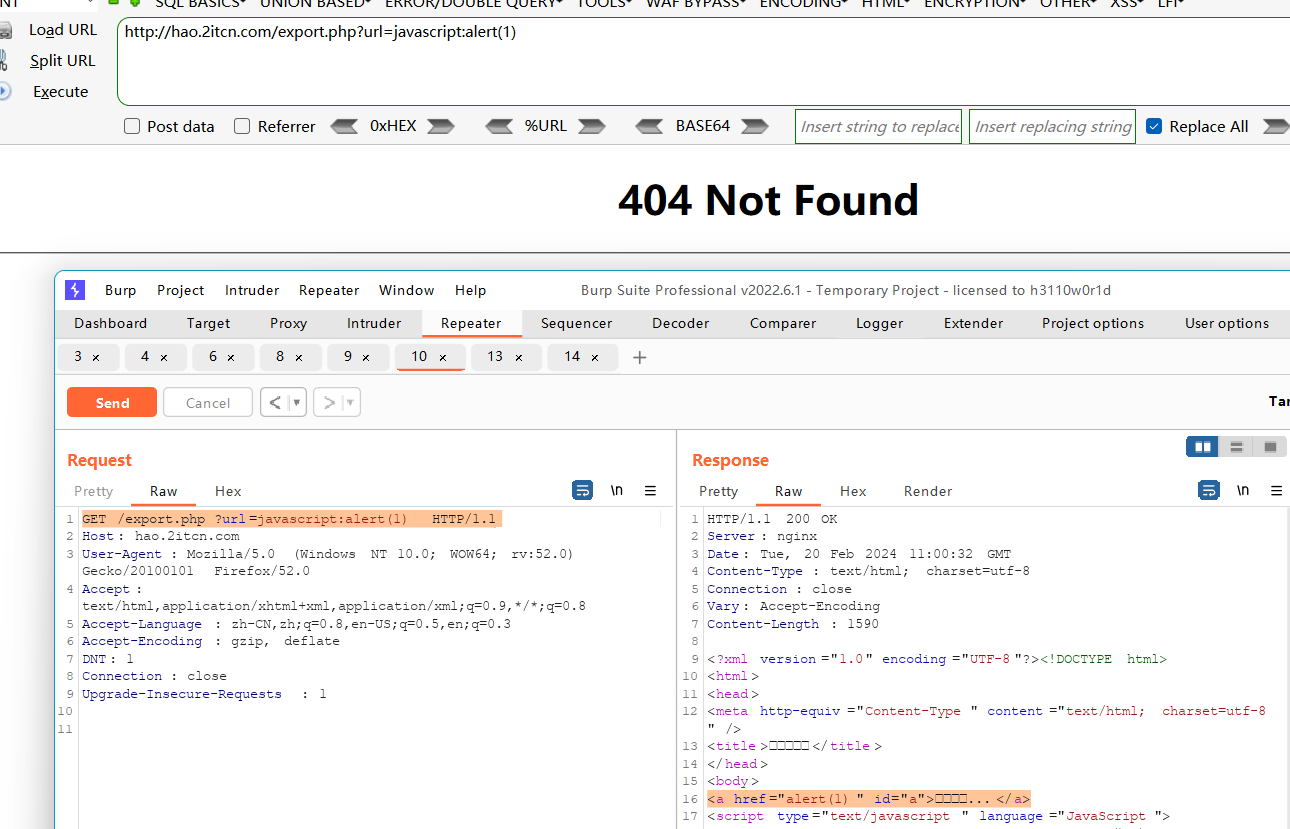Select Render view in Response panel
Image resolution: width=1290 pixels, height=829 pixels.
pos(928,491)
